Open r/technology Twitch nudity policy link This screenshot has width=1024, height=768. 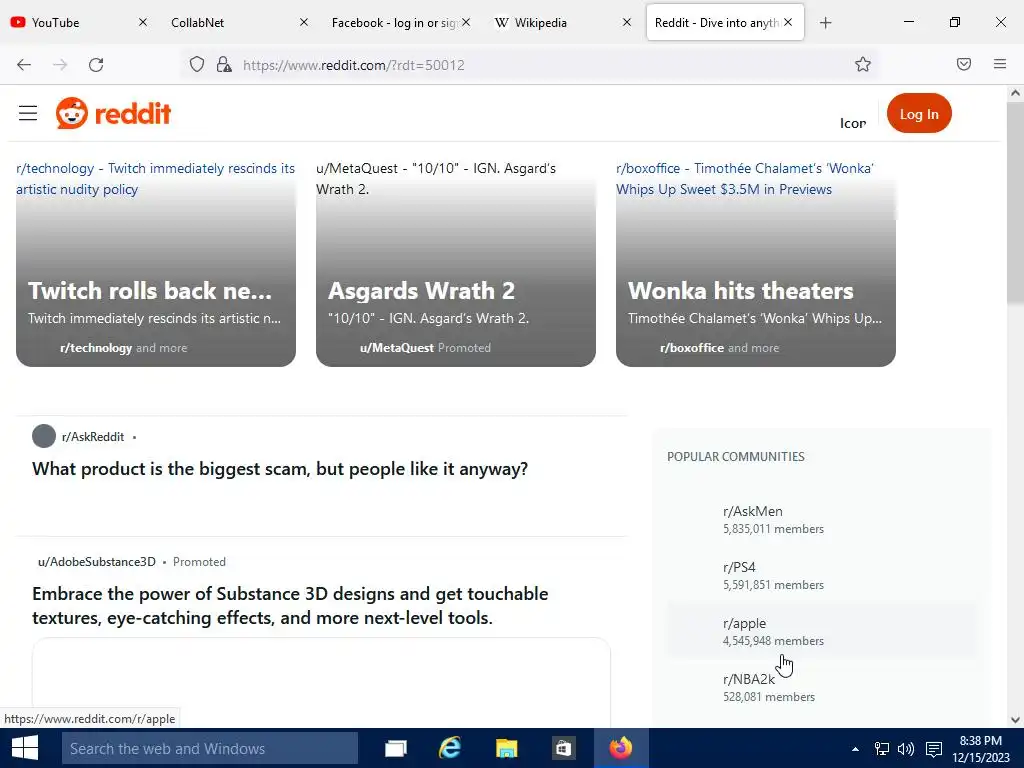point(155,178)
